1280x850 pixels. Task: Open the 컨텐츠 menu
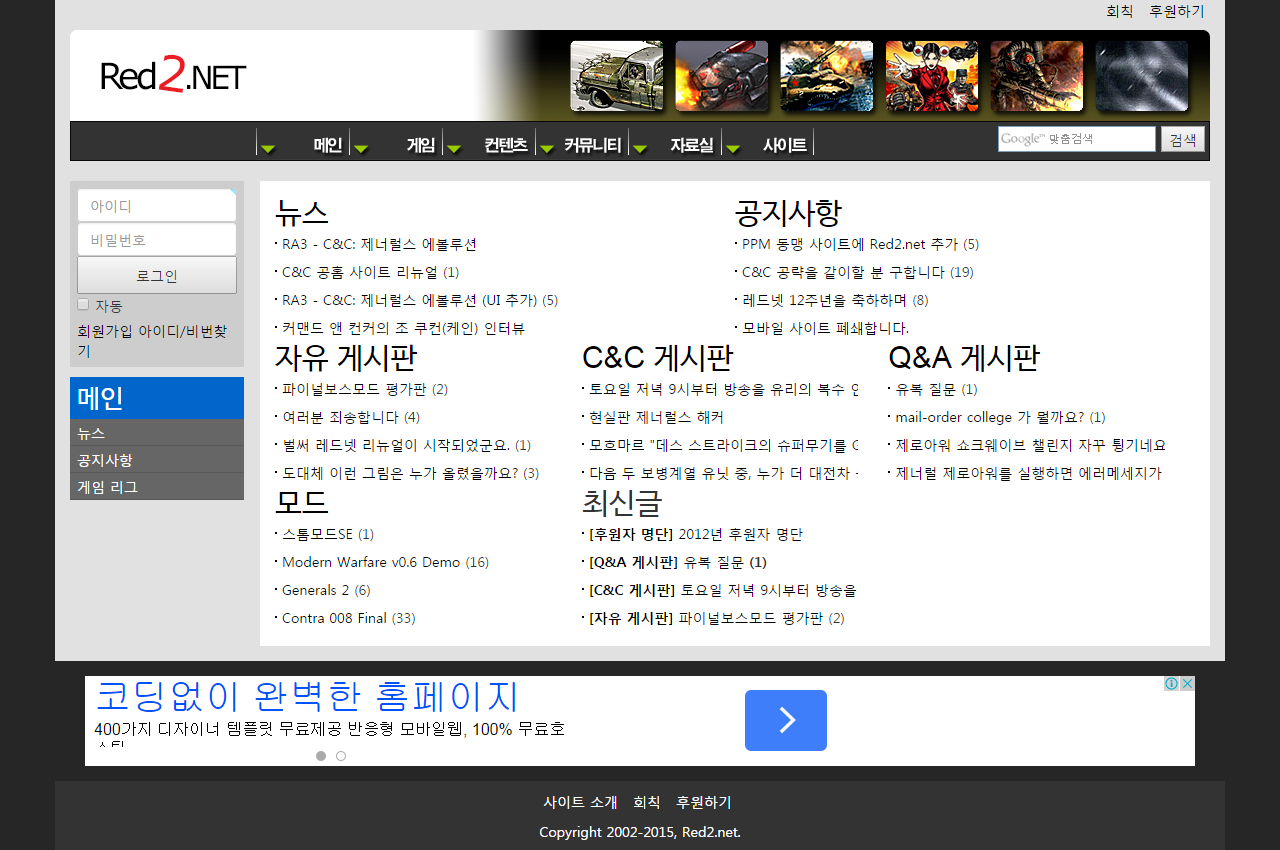(x=506, y=145)
